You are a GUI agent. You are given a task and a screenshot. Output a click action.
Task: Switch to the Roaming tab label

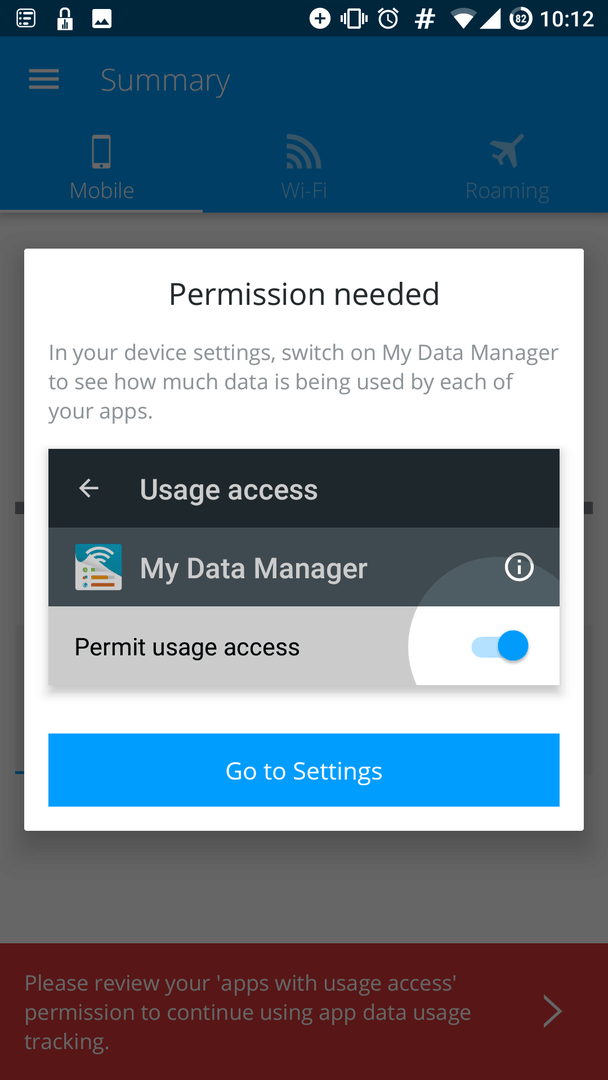click(x=507, y=190)
